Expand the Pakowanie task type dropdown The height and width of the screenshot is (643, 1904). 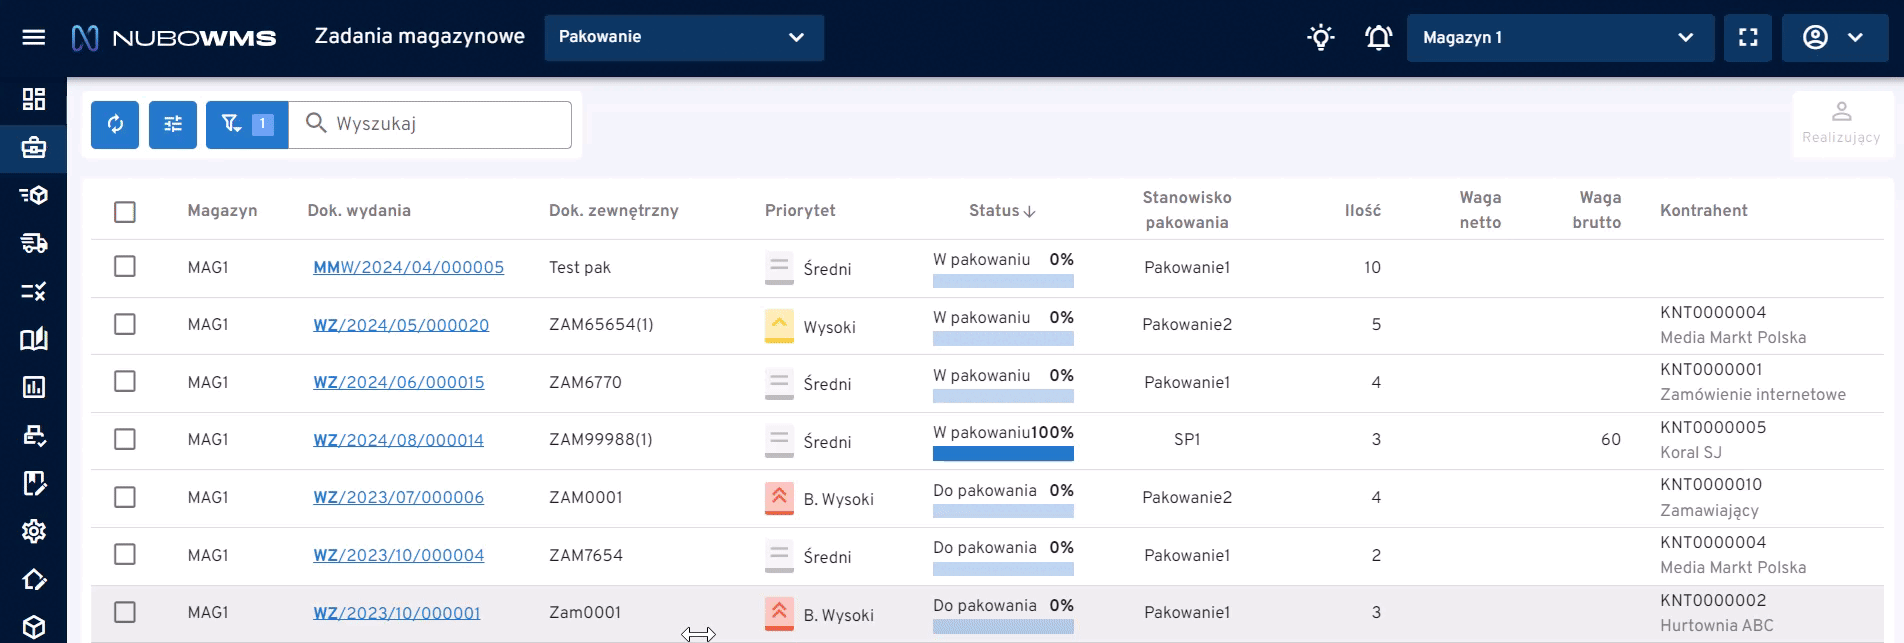[x=684, y=38]
